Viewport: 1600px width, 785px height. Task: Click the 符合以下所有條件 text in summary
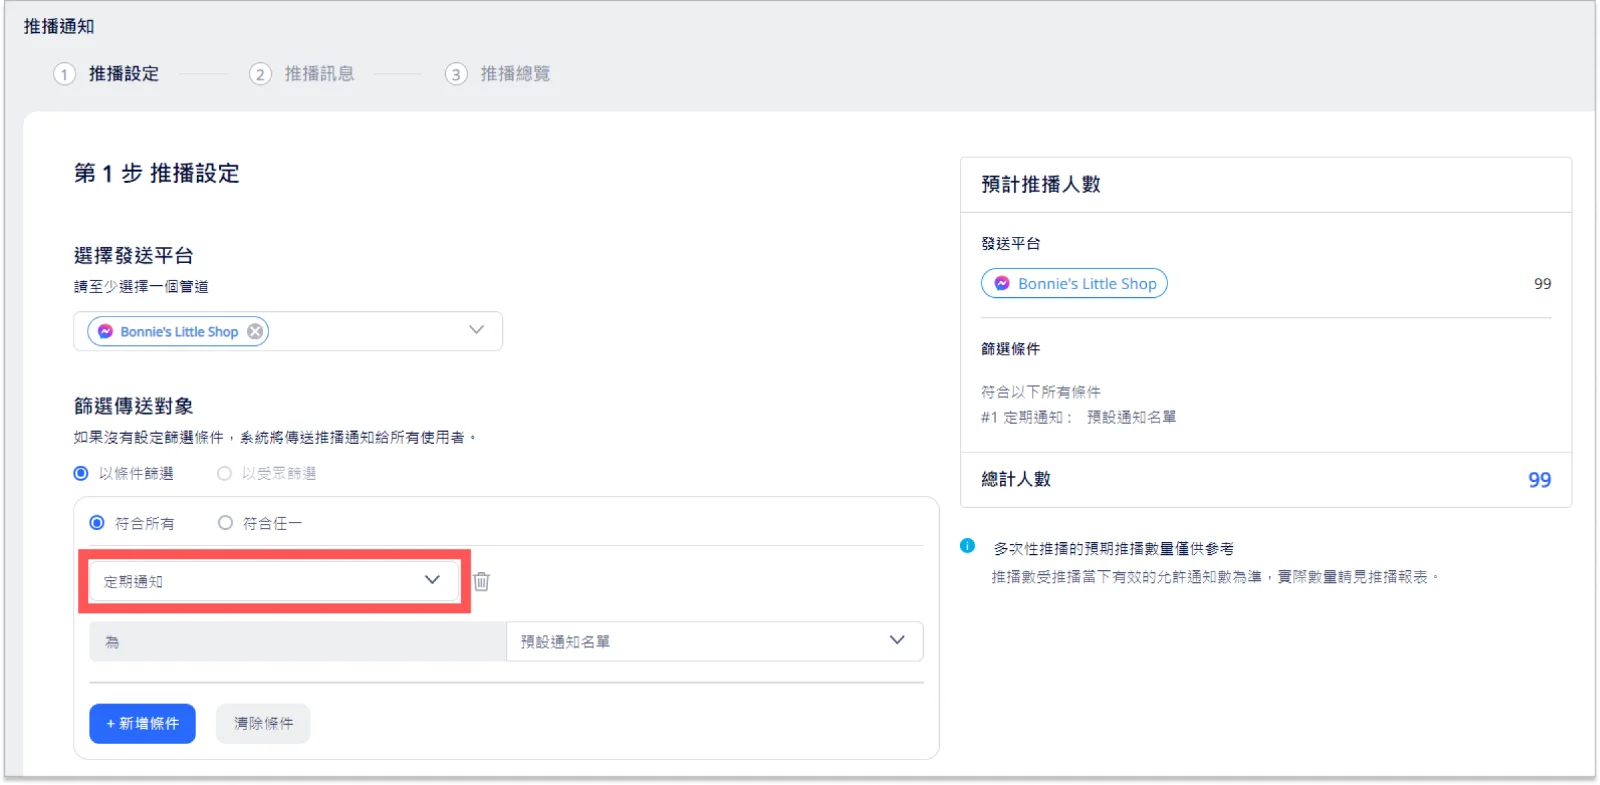click(1041, 392)
